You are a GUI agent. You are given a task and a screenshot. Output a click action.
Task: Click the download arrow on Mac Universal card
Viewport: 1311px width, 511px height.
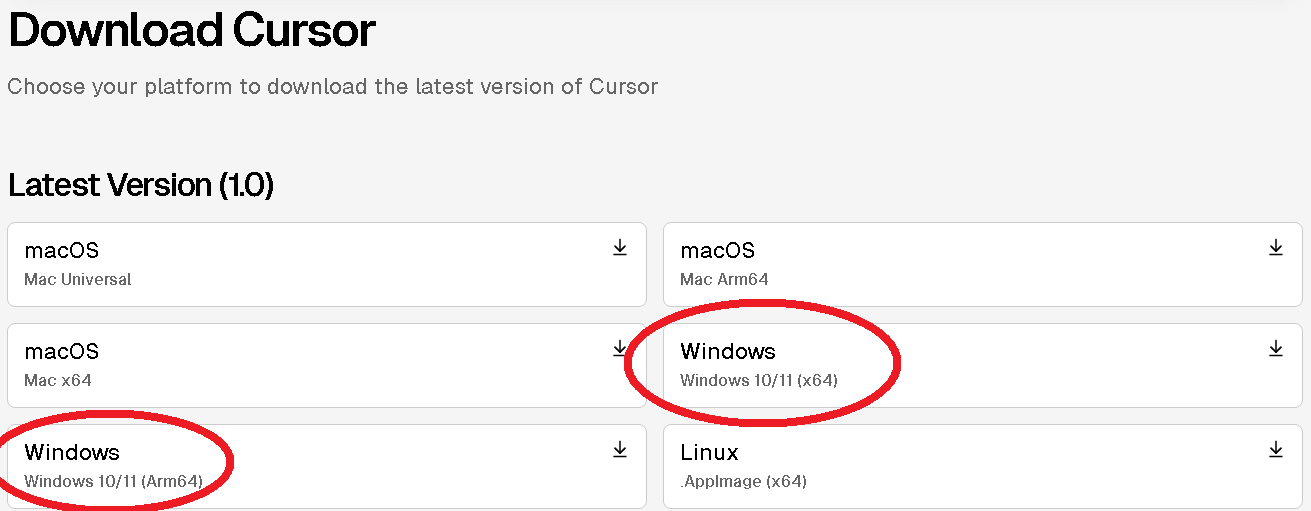pyautogui.click(x=620, y=248)
